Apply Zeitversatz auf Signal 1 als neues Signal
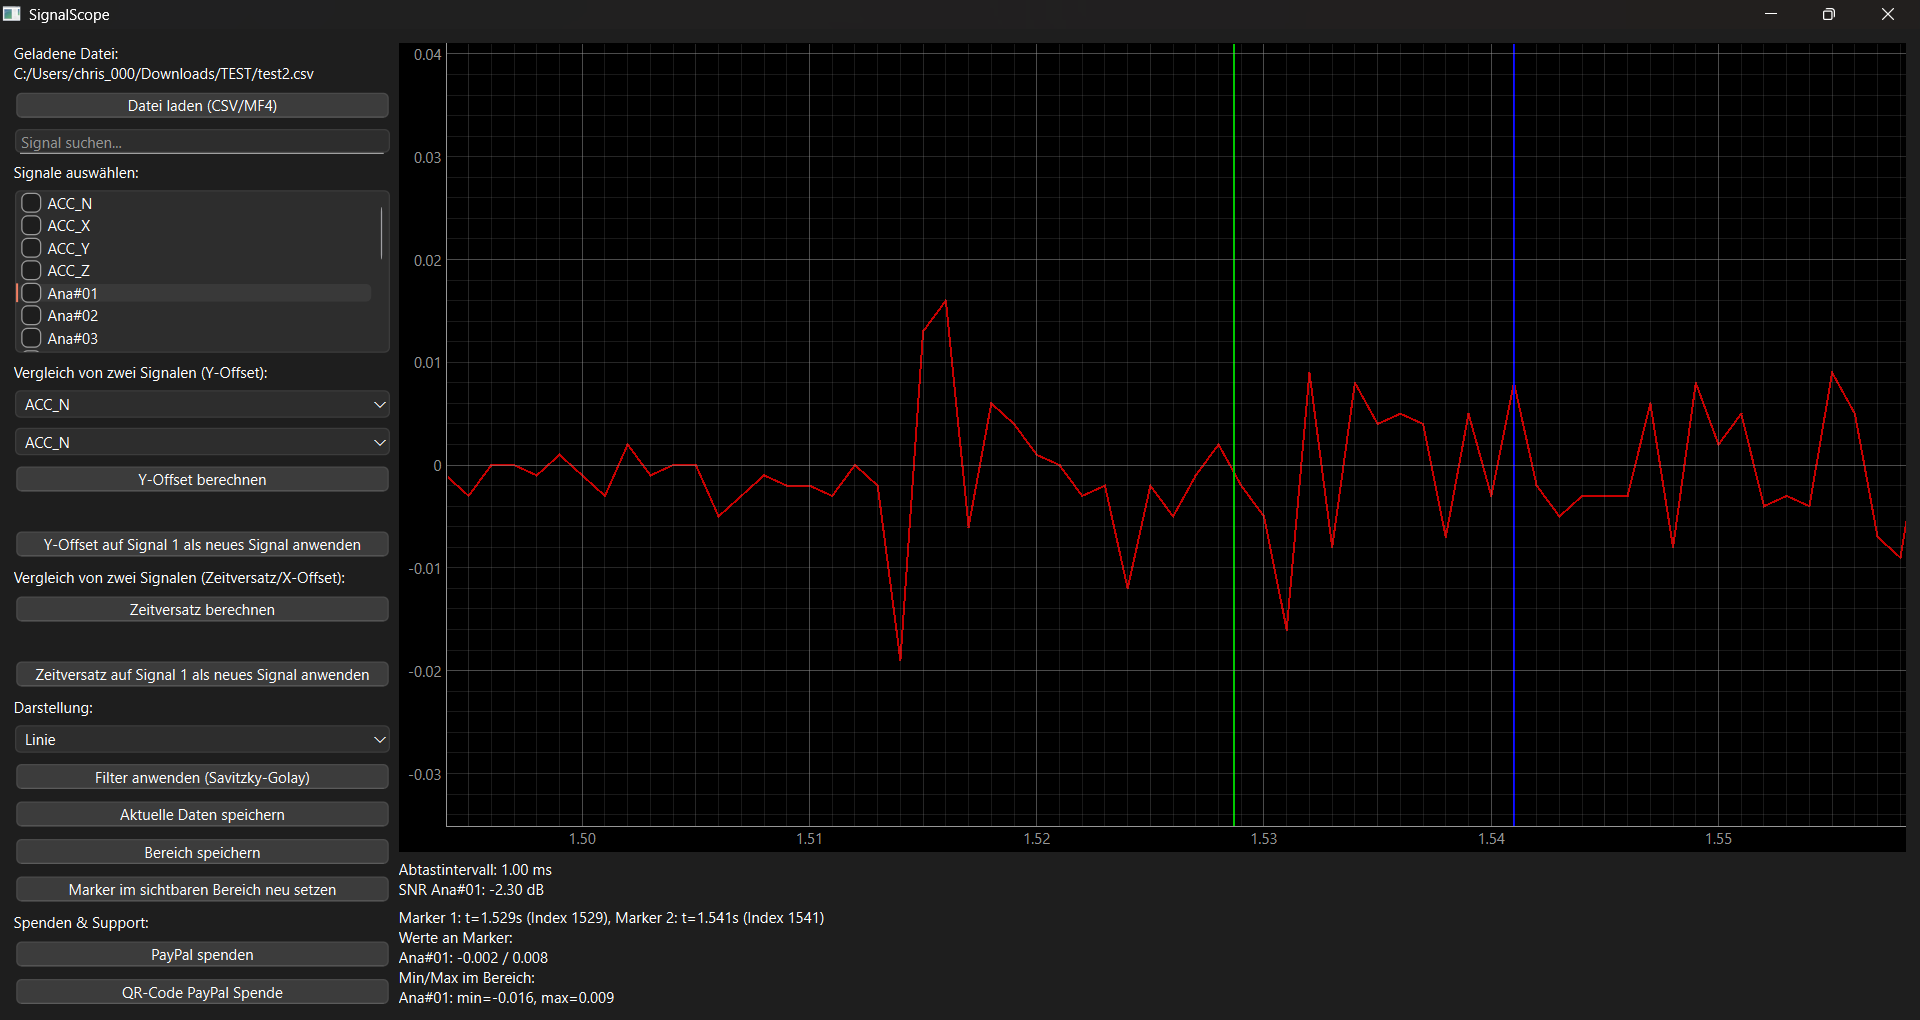Image resolution: width=1920 pixels, height=1020 pixels. point(202,675)
